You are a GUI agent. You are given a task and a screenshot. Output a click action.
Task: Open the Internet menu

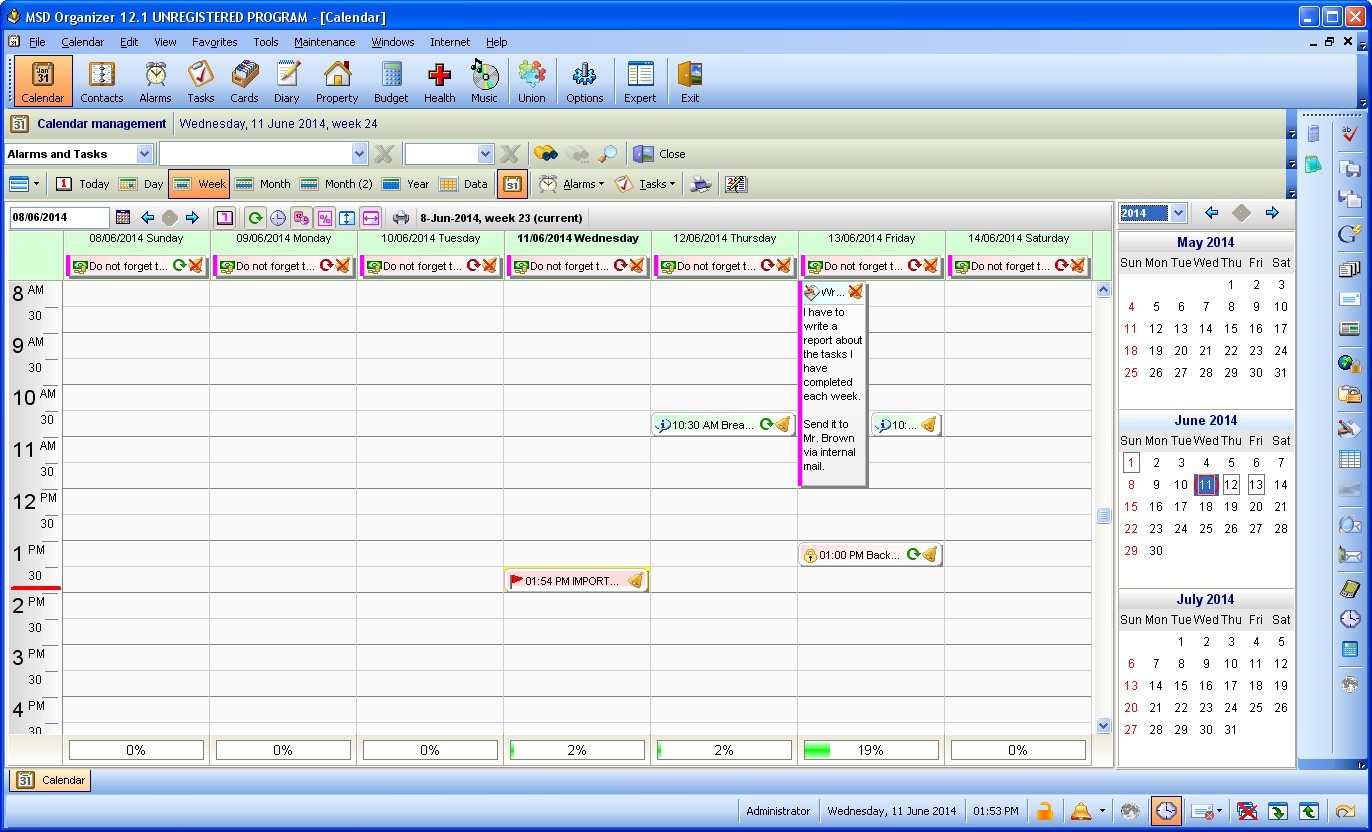click(450, 42)
